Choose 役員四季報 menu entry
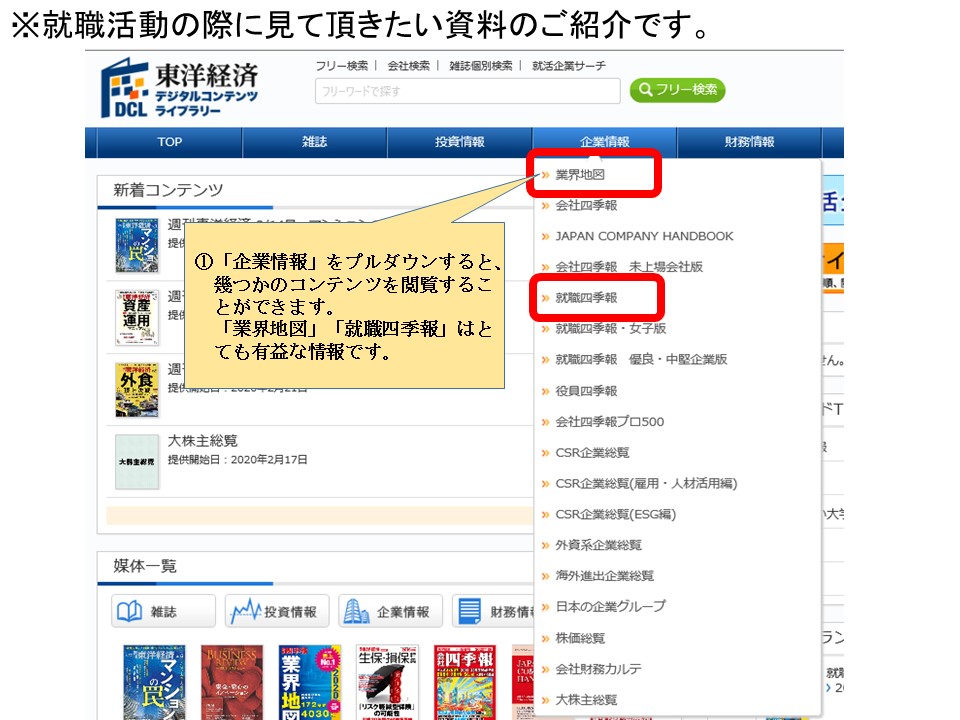 [586, 391]
